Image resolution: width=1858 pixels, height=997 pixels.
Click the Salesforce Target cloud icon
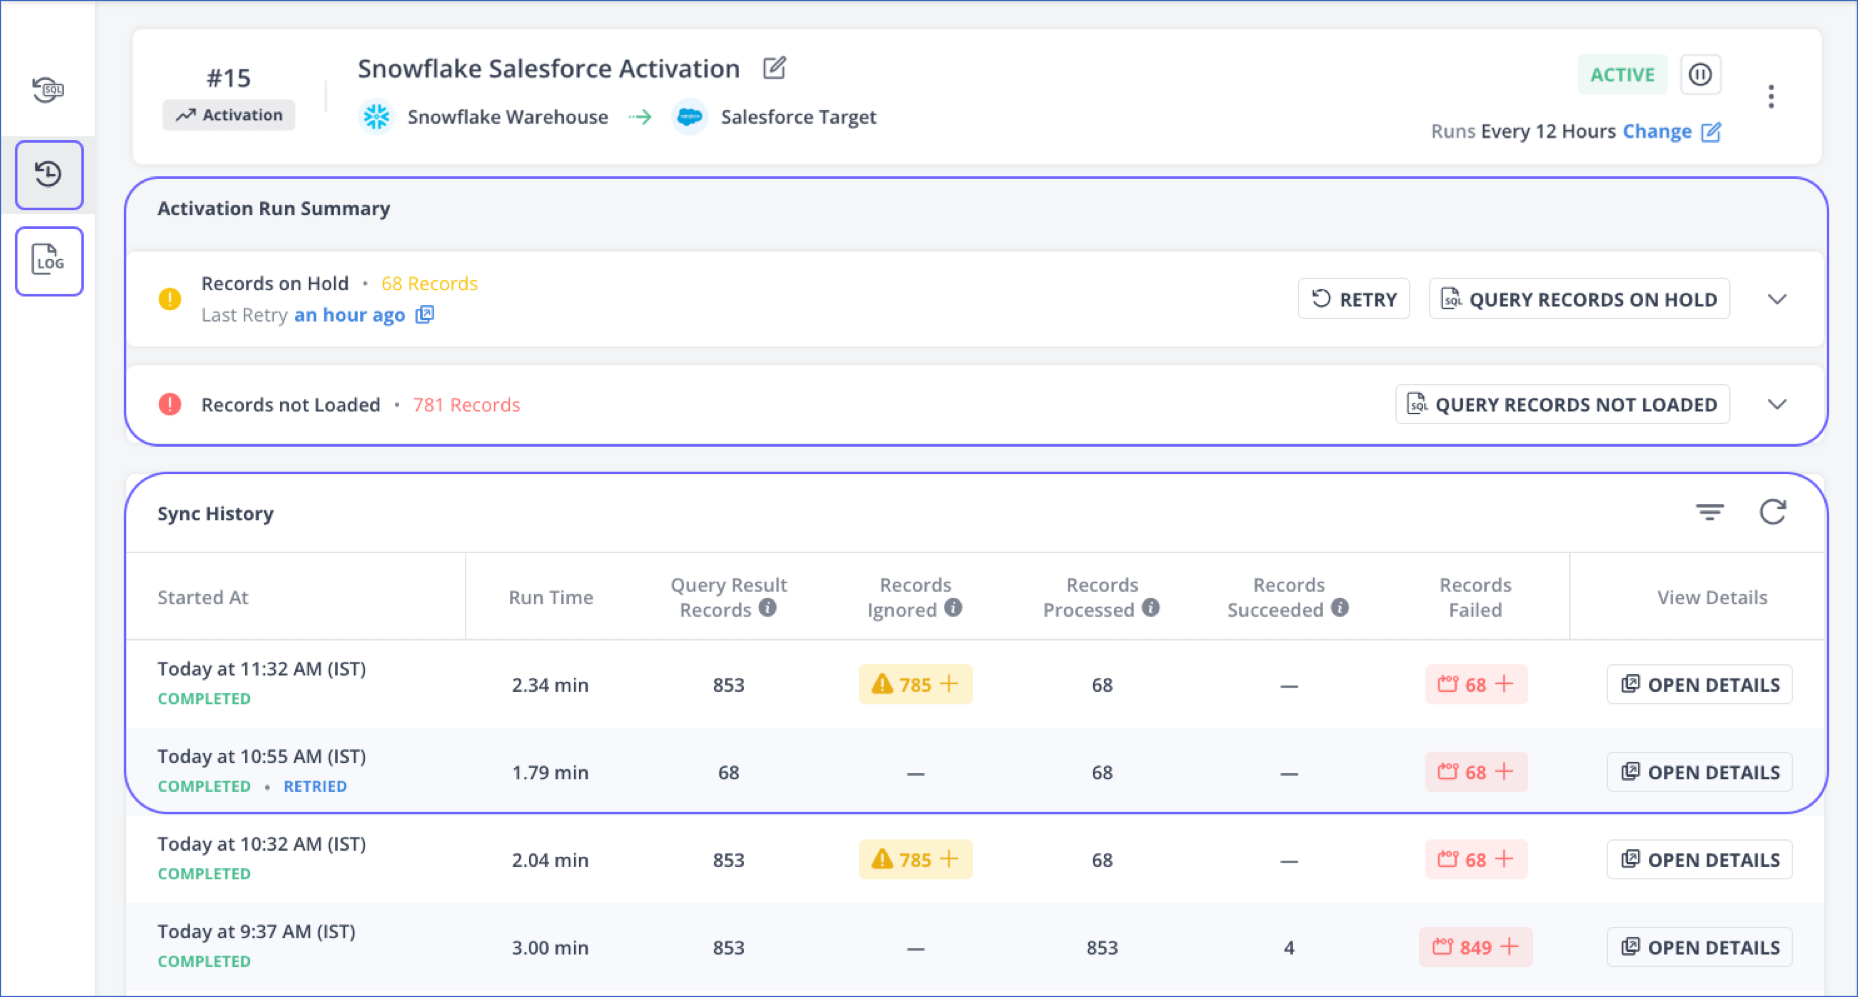[689, 117]
